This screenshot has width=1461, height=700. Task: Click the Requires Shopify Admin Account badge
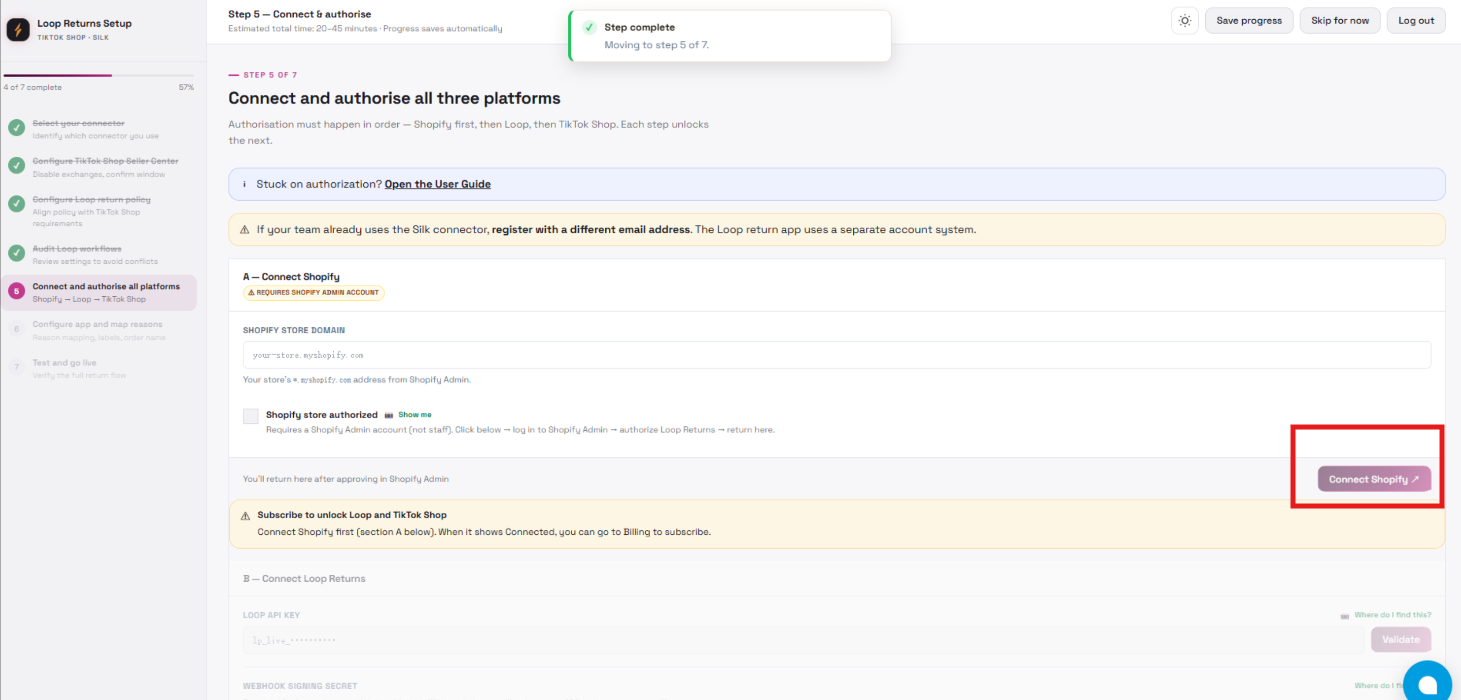(314, 293)
